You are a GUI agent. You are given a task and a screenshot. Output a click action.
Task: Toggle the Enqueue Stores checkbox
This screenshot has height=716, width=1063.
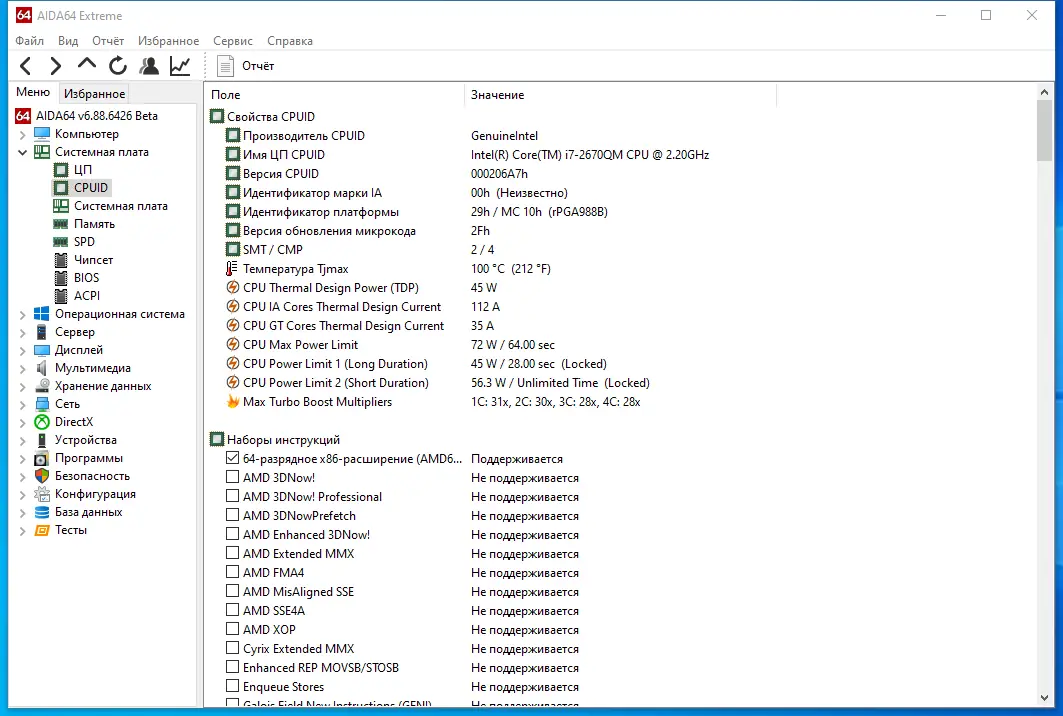tap(233, 686)
